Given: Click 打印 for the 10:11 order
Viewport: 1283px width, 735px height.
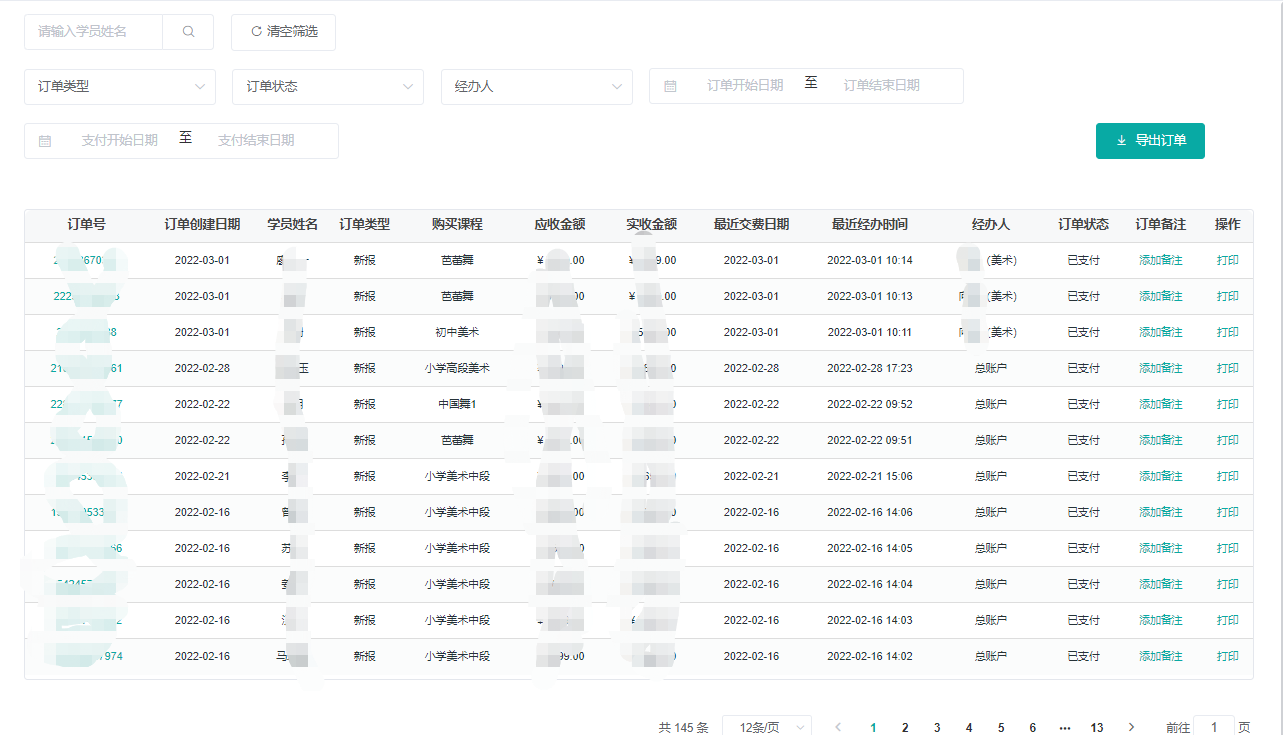Looking at the screenshot, I should 1228,333.
